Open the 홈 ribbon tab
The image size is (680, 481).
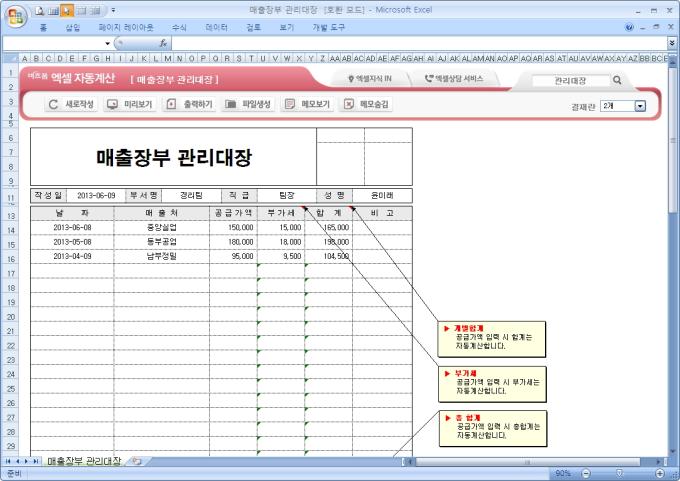click(43, 28)
